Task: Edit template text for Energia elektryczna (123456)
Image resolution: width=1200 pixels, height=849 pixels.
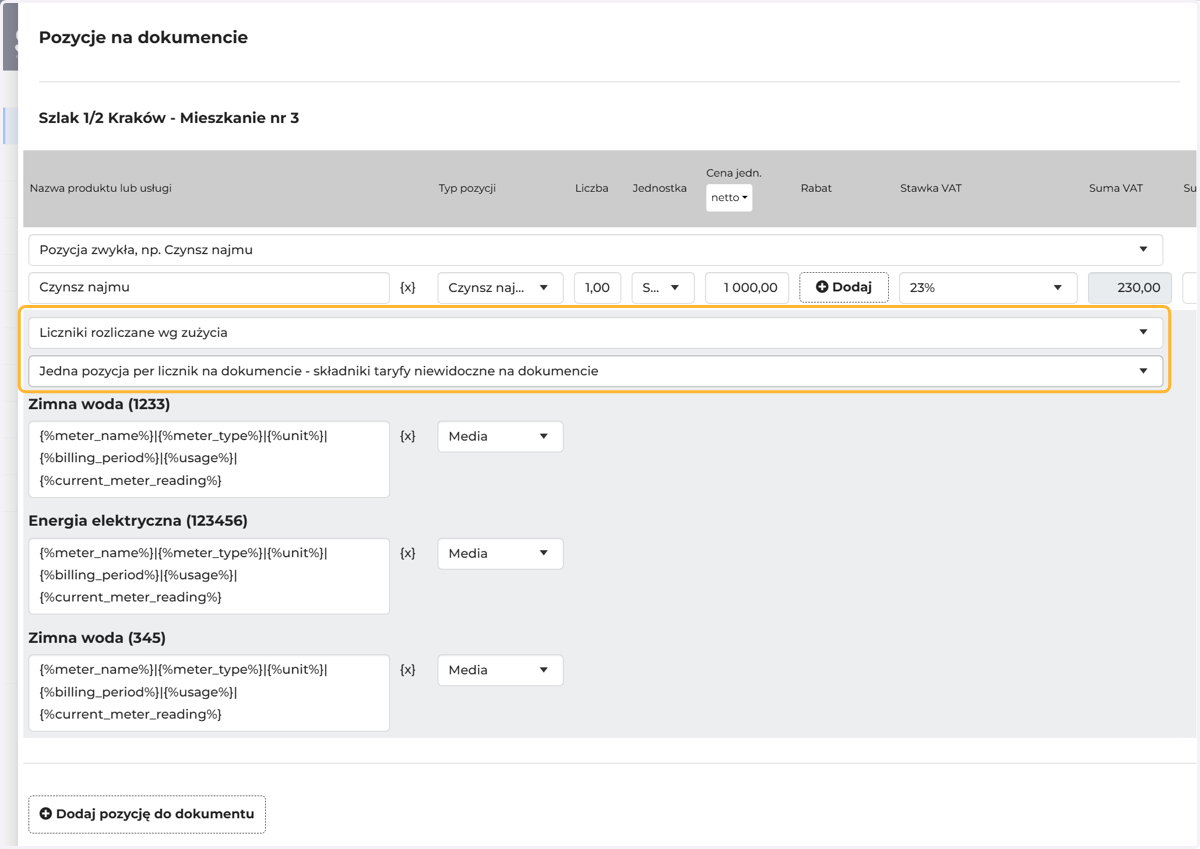Action: point(209,576)
